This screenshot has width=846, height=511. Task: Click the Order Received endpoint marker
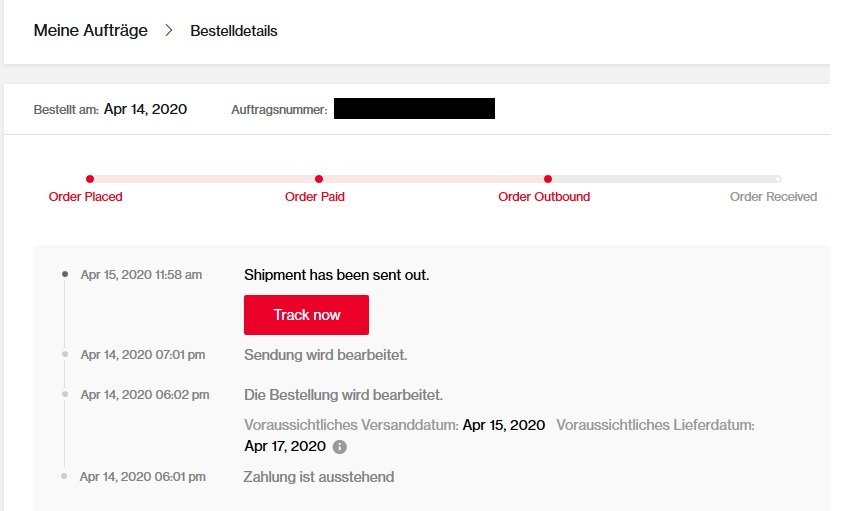pos(777,179)
